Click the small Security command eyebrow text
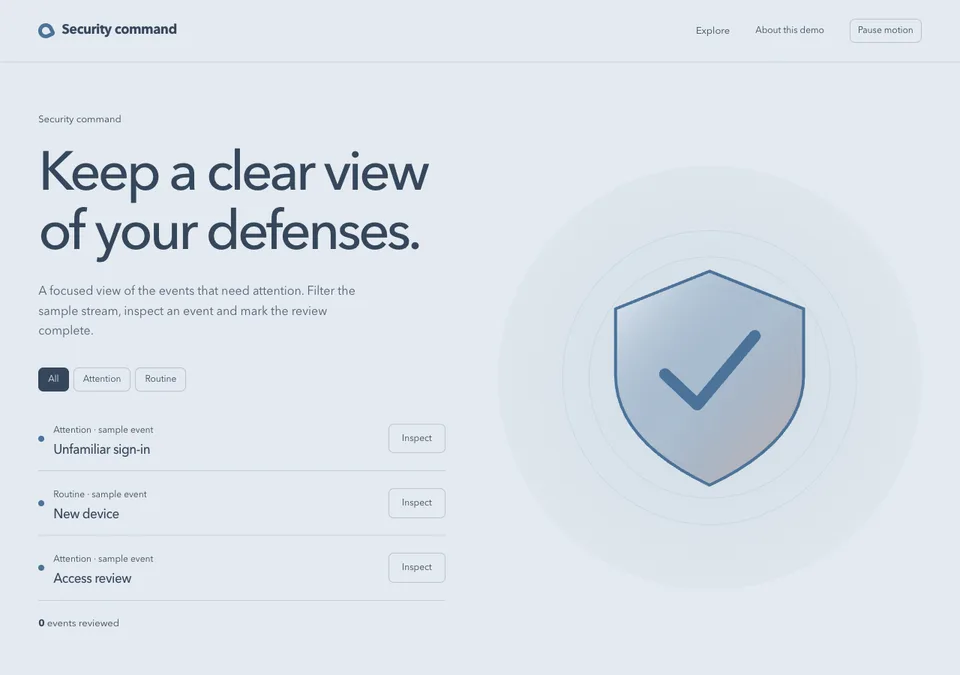This screenshot has width=960, height=675. click(x=80, y=119)
